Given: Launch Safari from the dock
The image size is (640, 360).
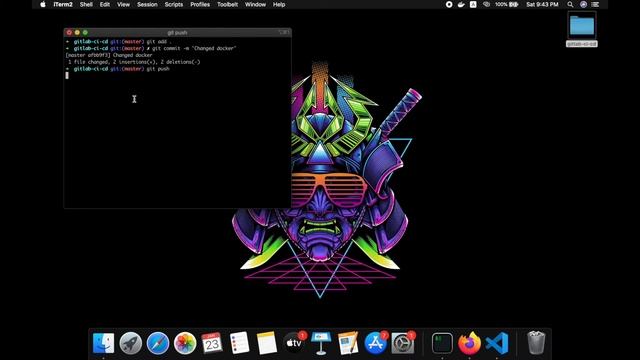Looking at the screenshot, I should (158, 343).
